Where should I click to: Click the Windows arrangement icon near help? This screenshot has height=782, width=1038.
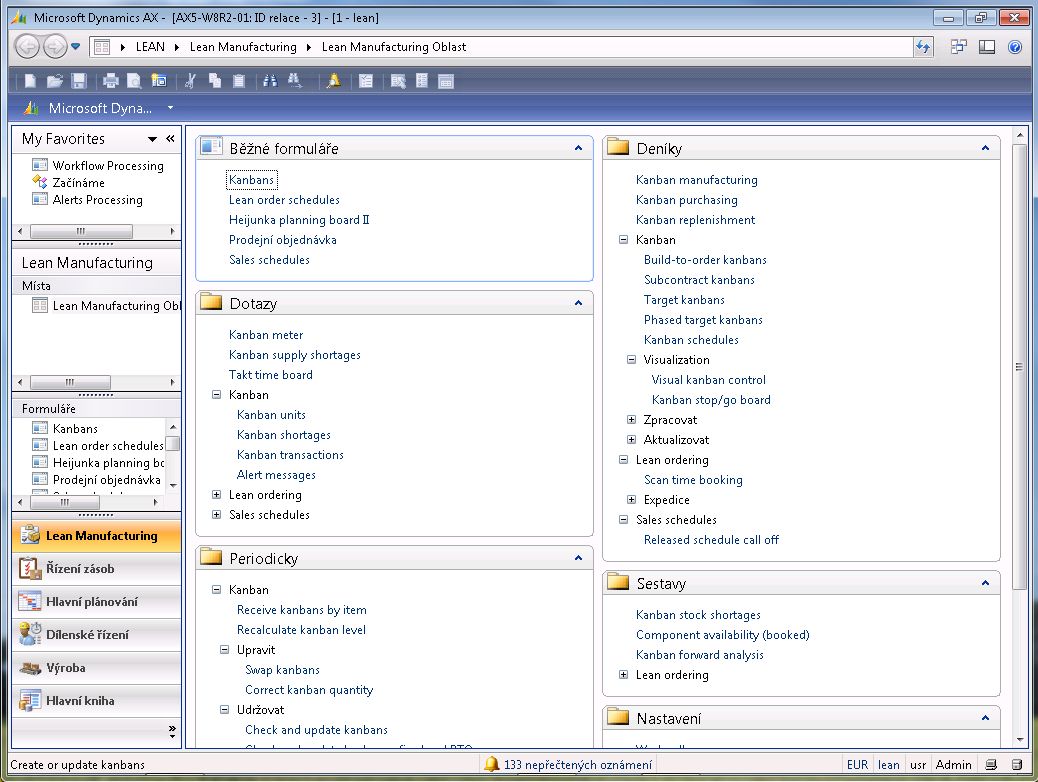(x=958, y=46)
